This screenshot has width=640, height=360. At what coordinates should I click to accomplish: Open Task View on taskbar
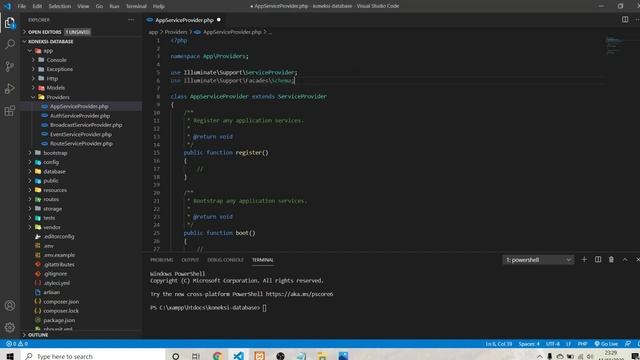click(196, 356)
